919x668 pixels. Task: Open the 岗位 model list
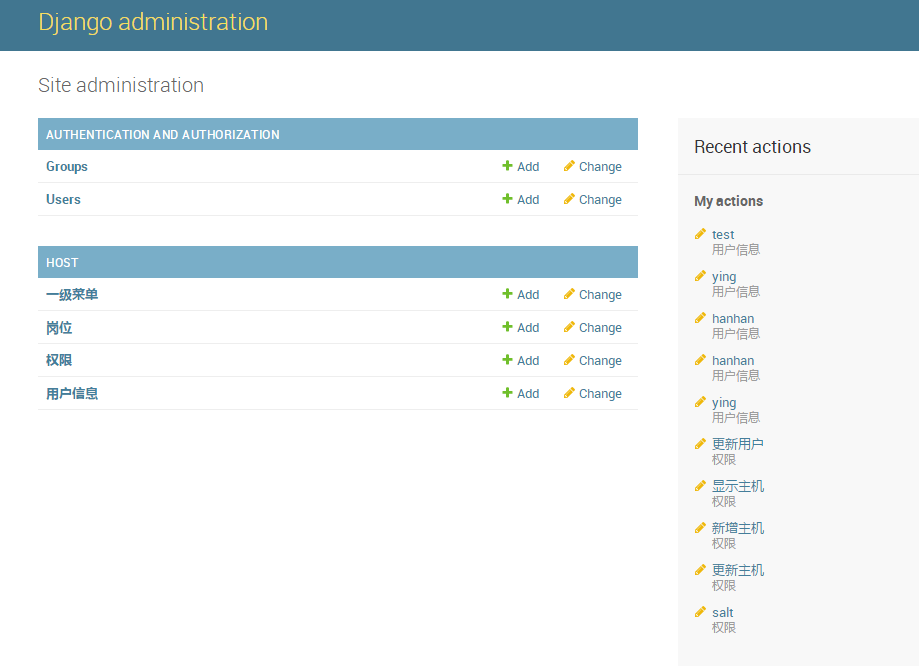(x=59, y=328)
